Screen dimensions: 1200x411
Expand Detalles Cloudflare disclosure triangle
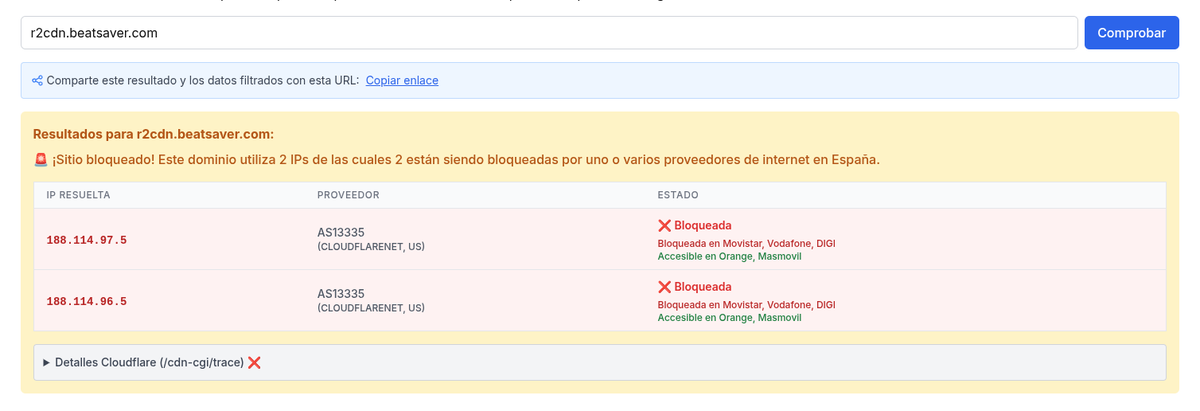(46, 362)
